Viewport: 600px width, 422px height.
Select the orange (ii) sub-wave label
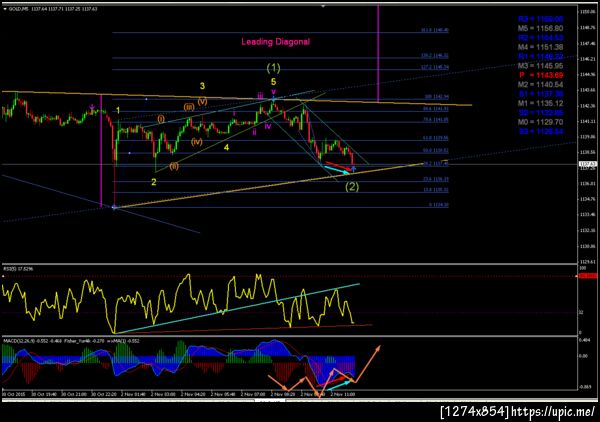174,166
